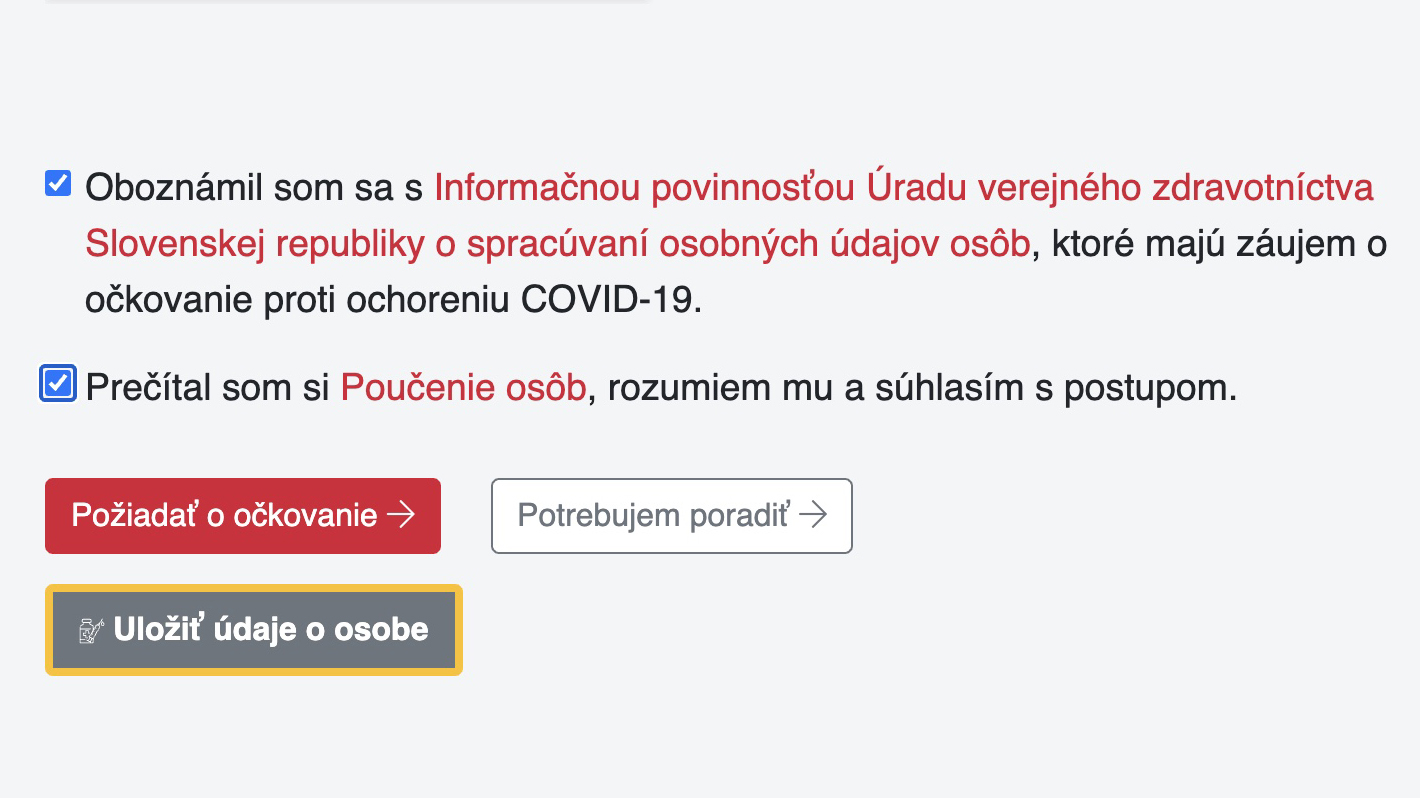The image size is (1420, 798).
Task: Follow the "Slovenskej republiky o spracúvaní osobných údajov" link line
Action: coord(558,245)
